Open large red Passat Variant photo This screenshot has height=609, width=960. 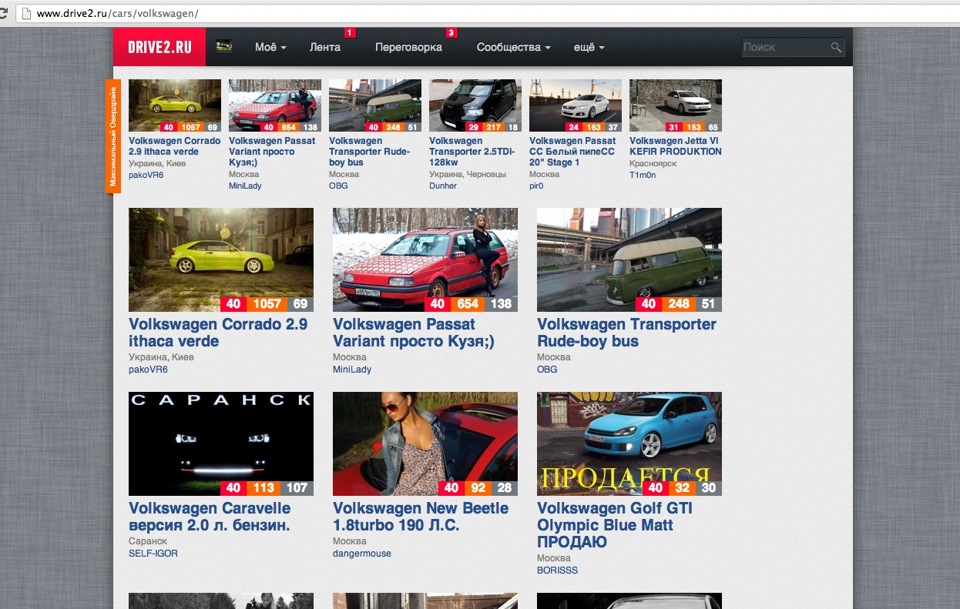[x=425, y=260]
